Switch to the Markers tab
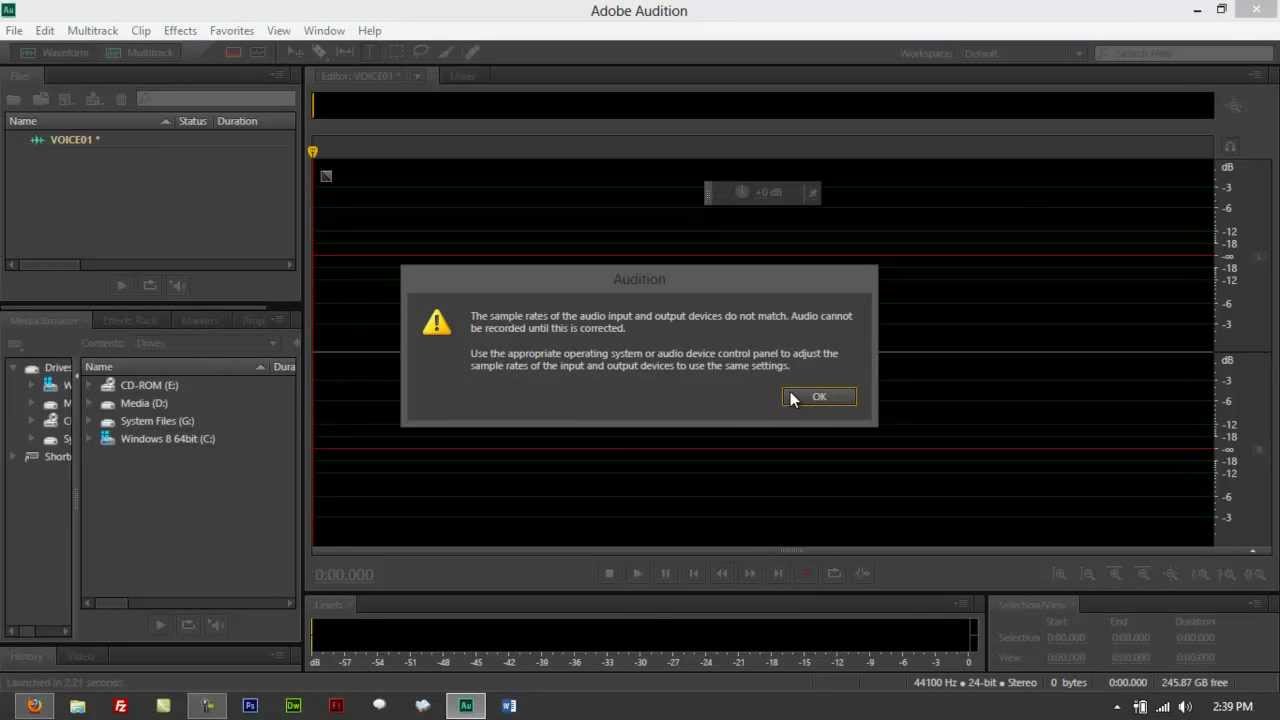The image size is (1280, 720). coord(199,321)
